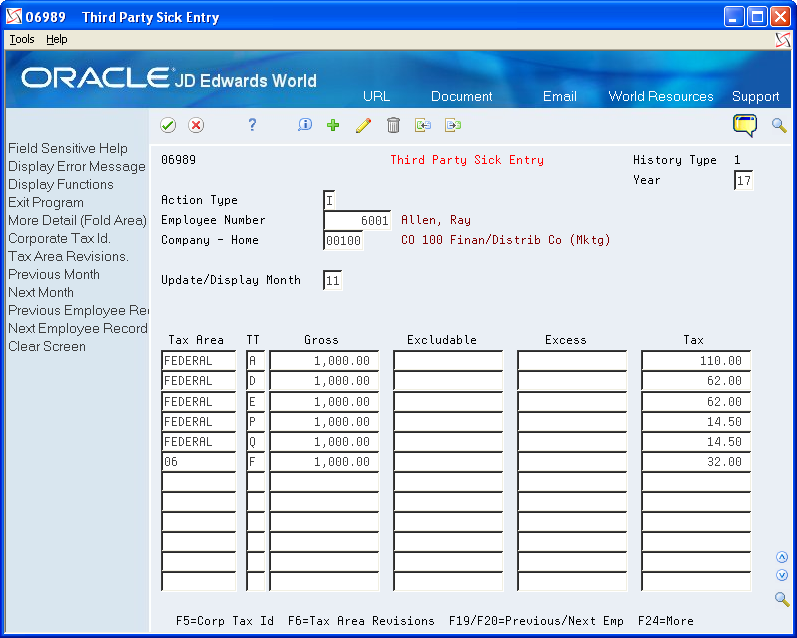
Task: Open the Support link
Action: pos(755,97)
